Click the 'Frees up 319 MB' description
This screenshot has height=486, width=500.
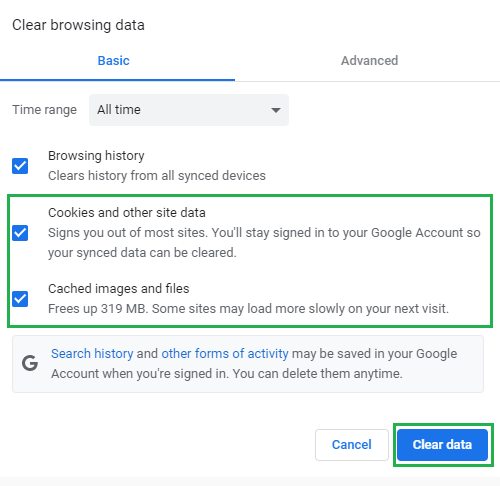(x=248, y=309)
